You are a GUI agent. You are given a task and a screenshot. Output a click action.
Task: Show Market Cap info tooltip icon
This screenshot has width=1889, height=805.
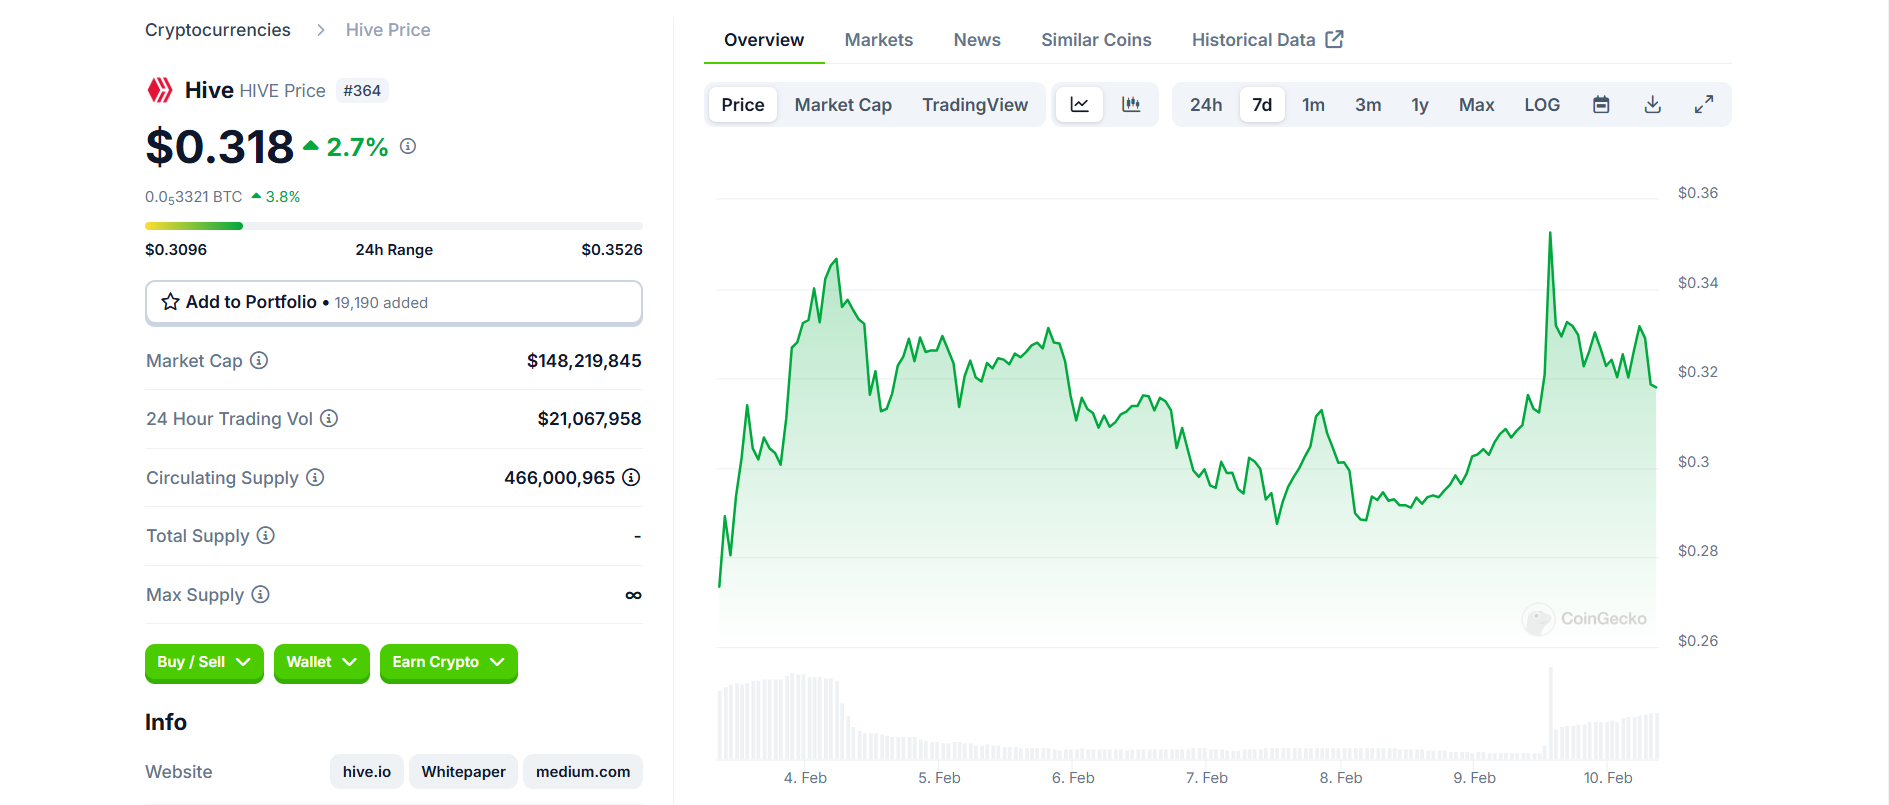259,360
